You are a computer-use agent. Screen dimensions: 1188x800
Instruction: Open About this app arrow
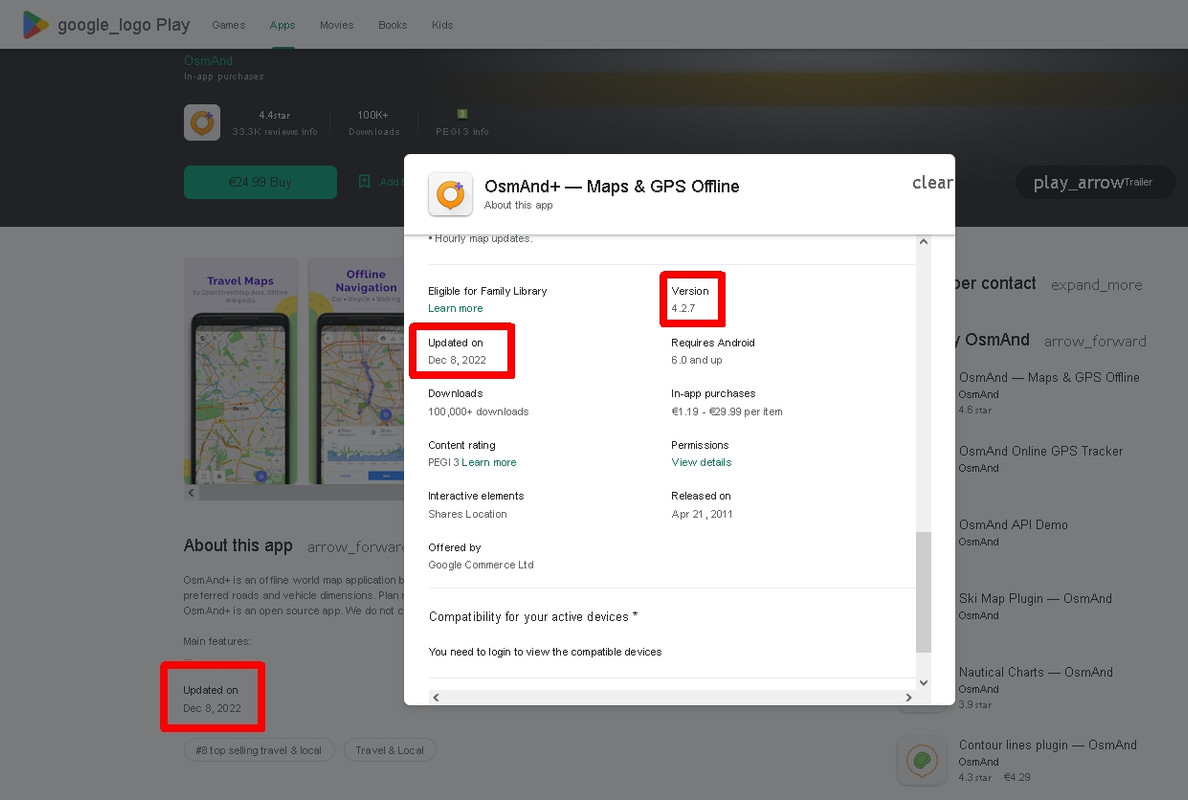coord(356,547)
